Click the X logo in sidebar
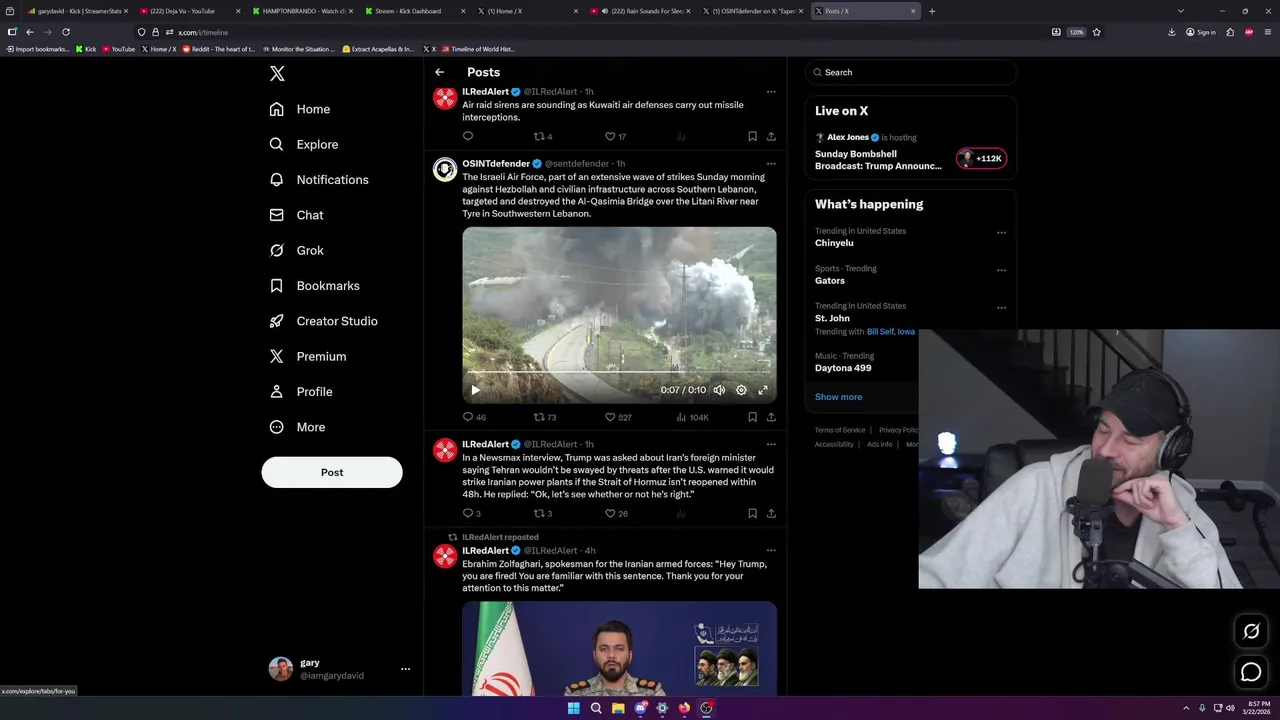Screen dimensions: 1280x720 tap(277, 73)
